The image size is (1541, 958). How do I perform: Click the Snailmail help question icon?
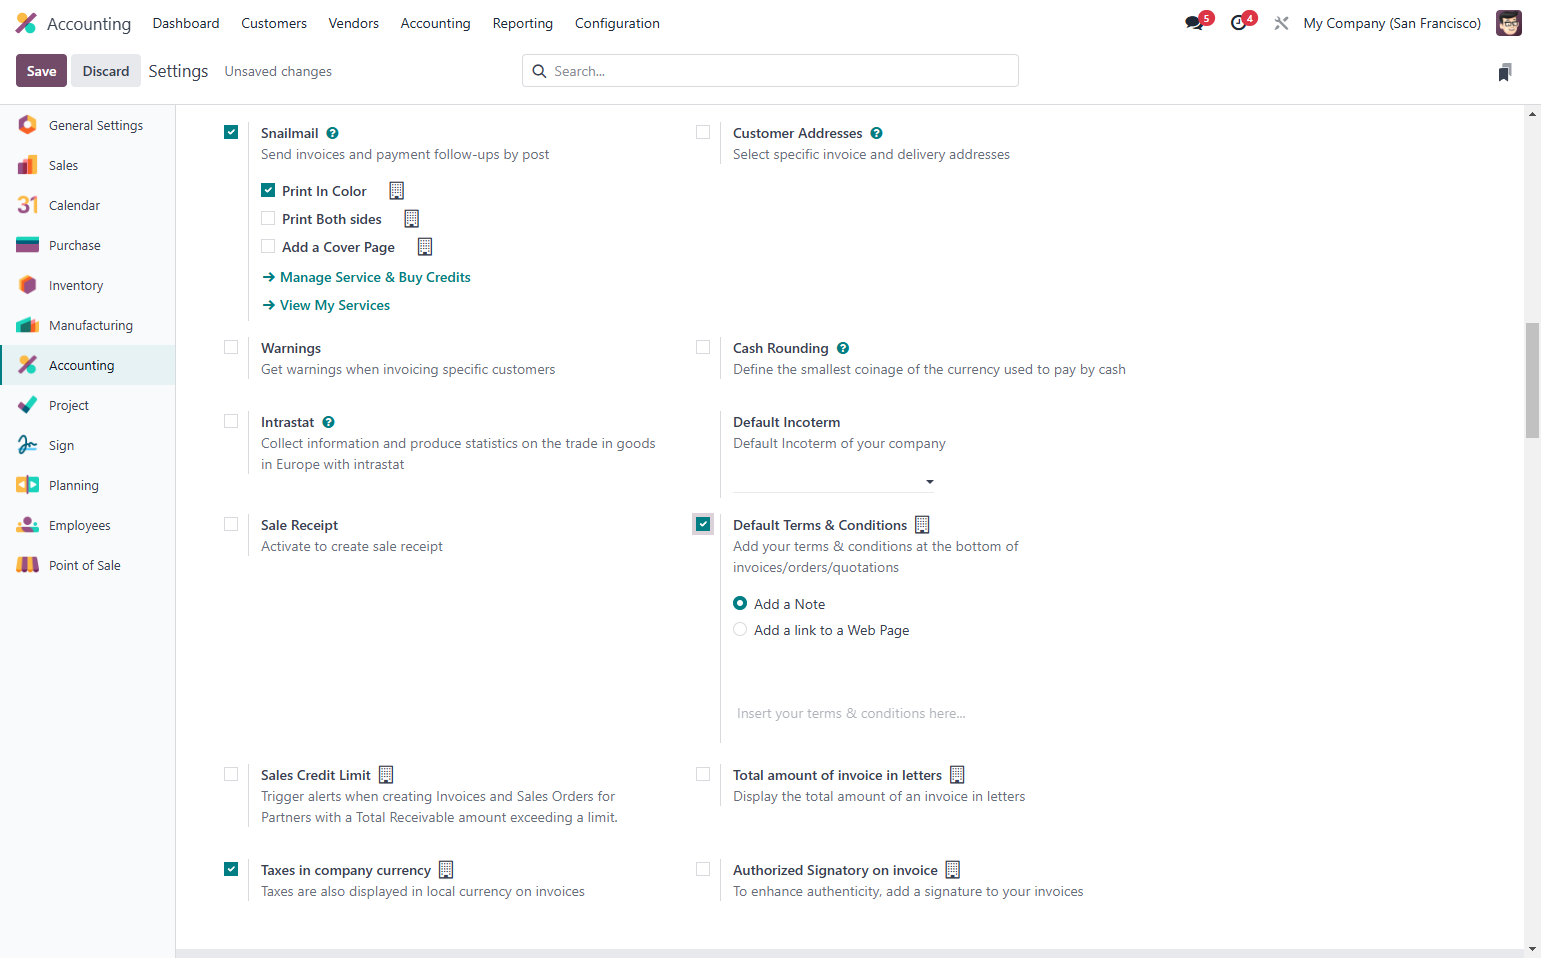332,133
